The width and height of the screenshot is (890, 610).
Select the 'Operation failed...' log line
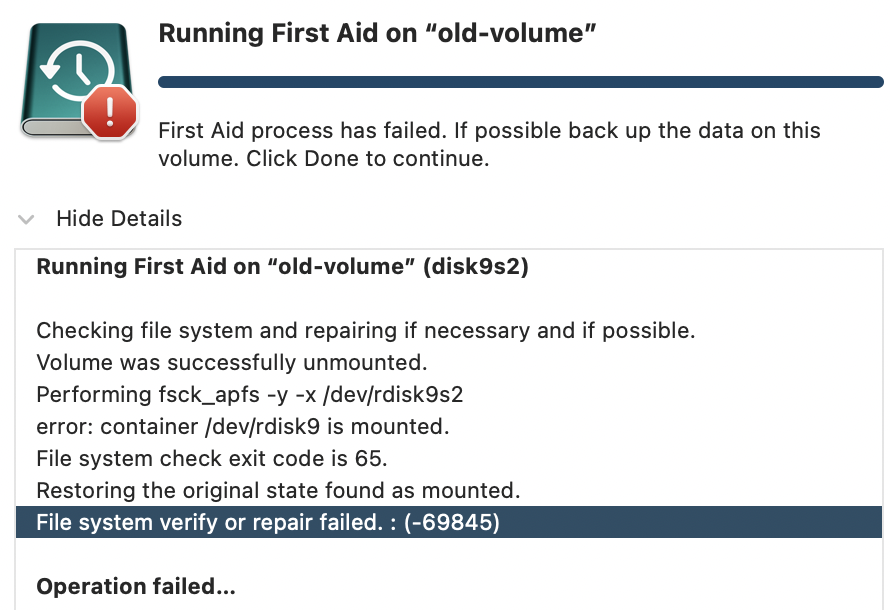pyautogui.click(x=136, y=587)
